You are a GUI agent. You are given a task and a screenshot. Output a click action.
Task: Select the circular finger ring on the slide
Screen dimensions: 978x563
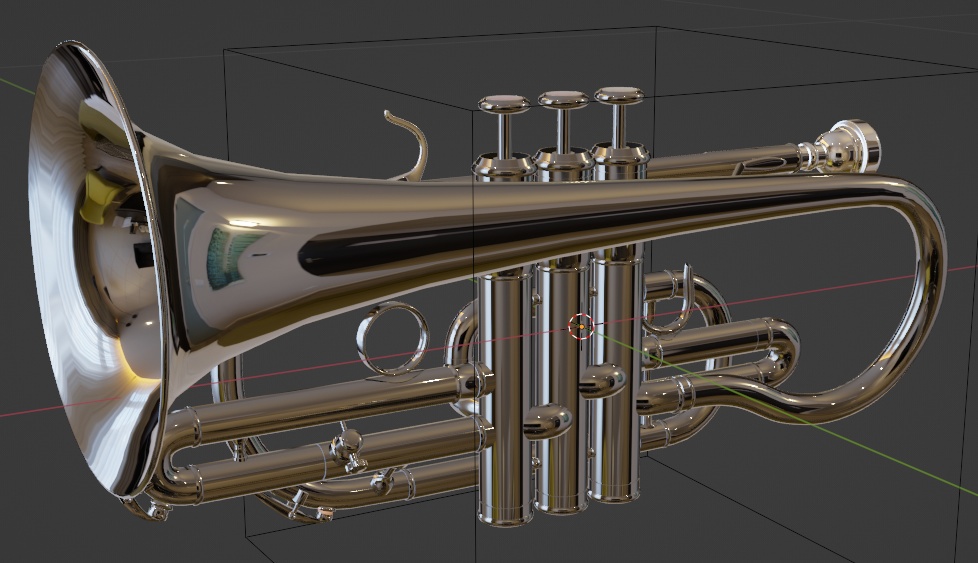click(x=393, y=338)
